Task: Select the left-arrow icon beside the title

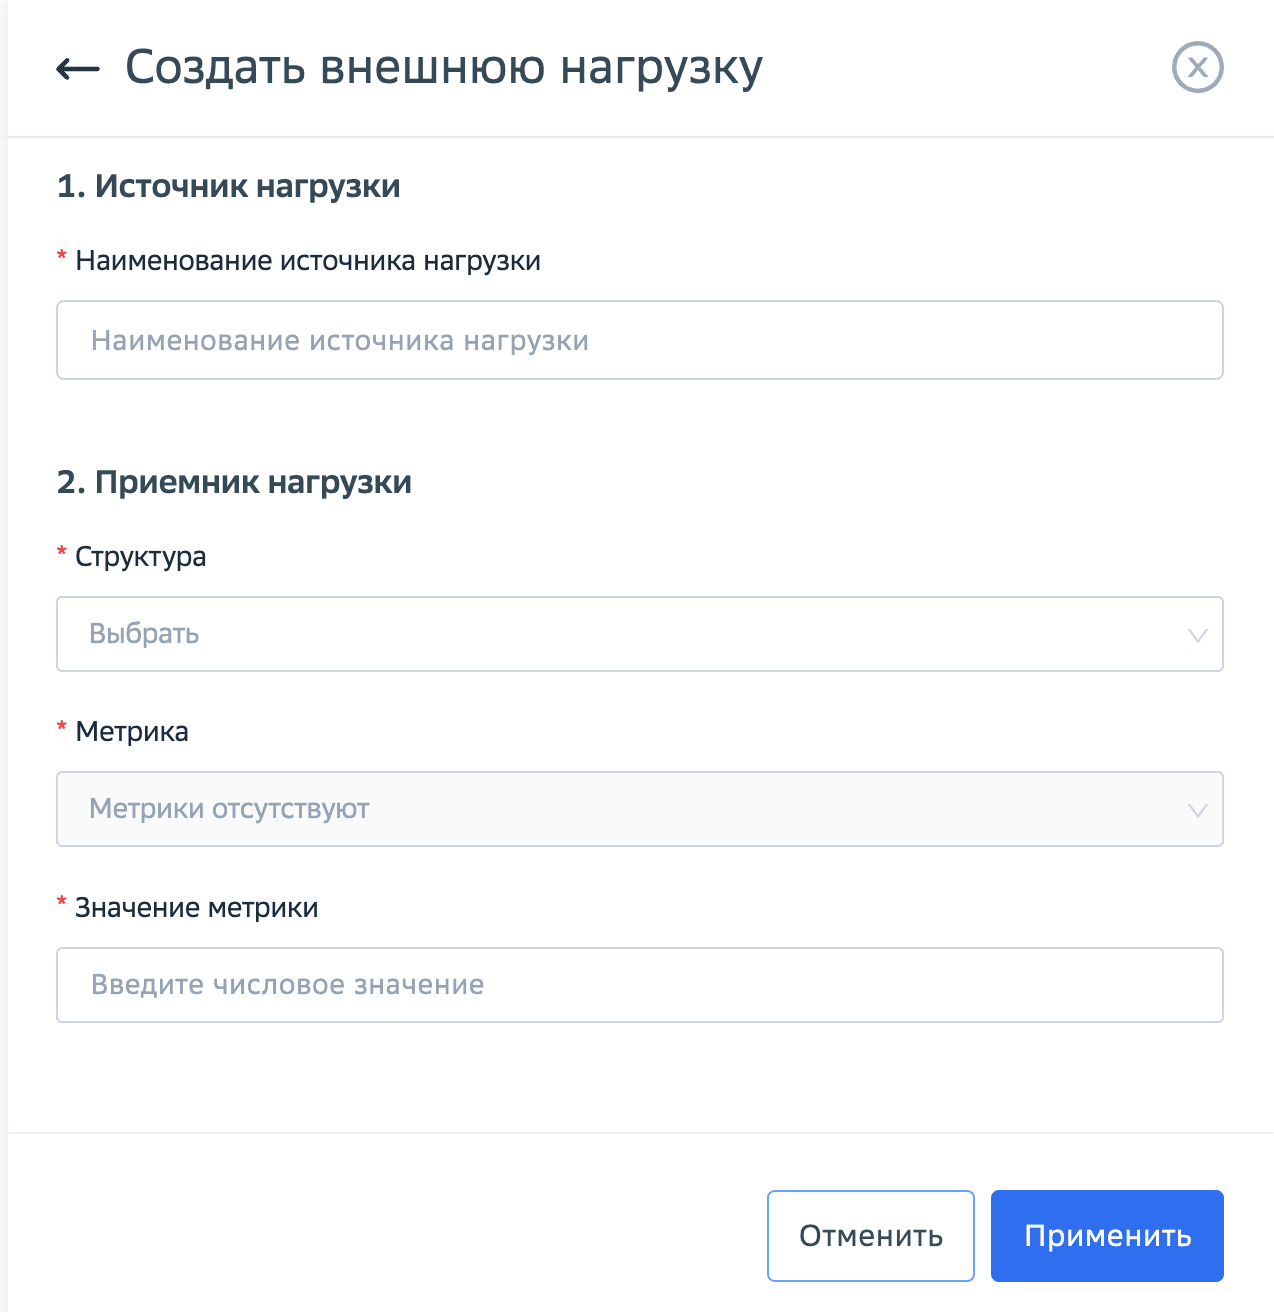Action: click(78, 67)
